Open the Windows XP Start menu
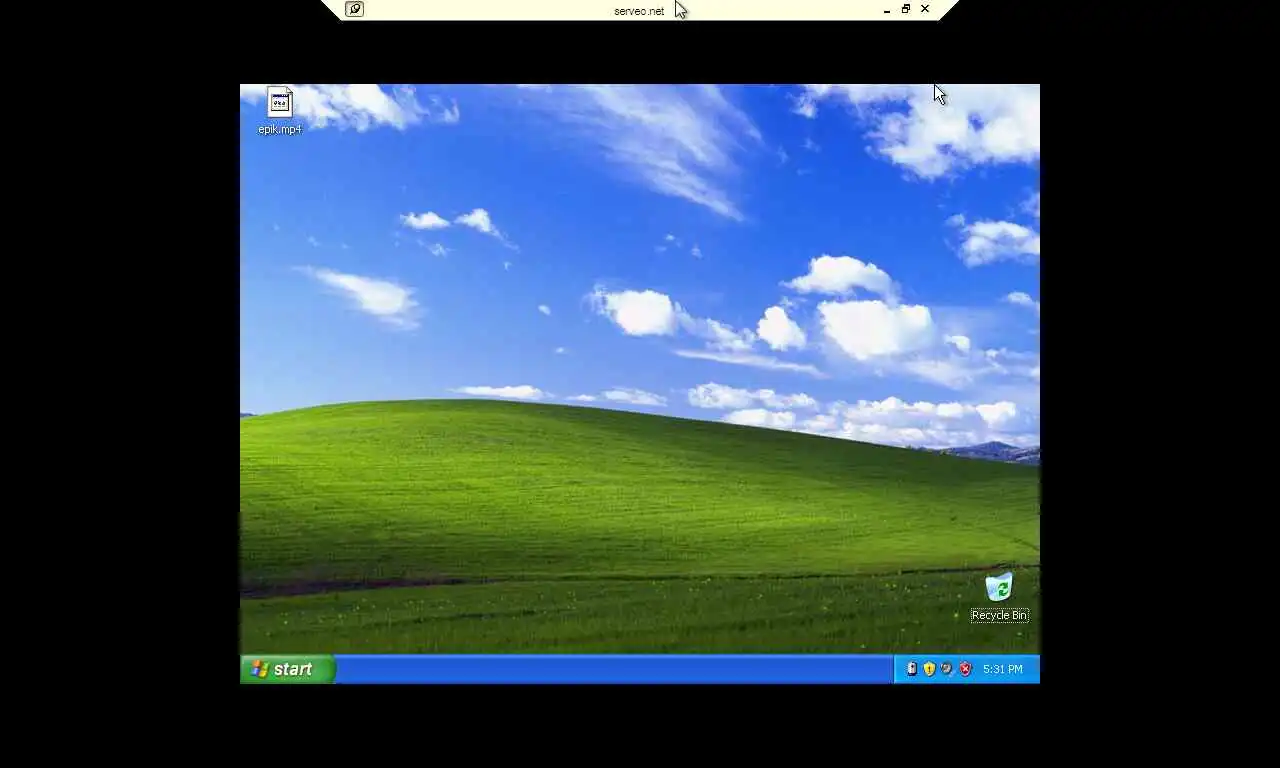This screenshot has height=768, width=1280. pos(287,669)
